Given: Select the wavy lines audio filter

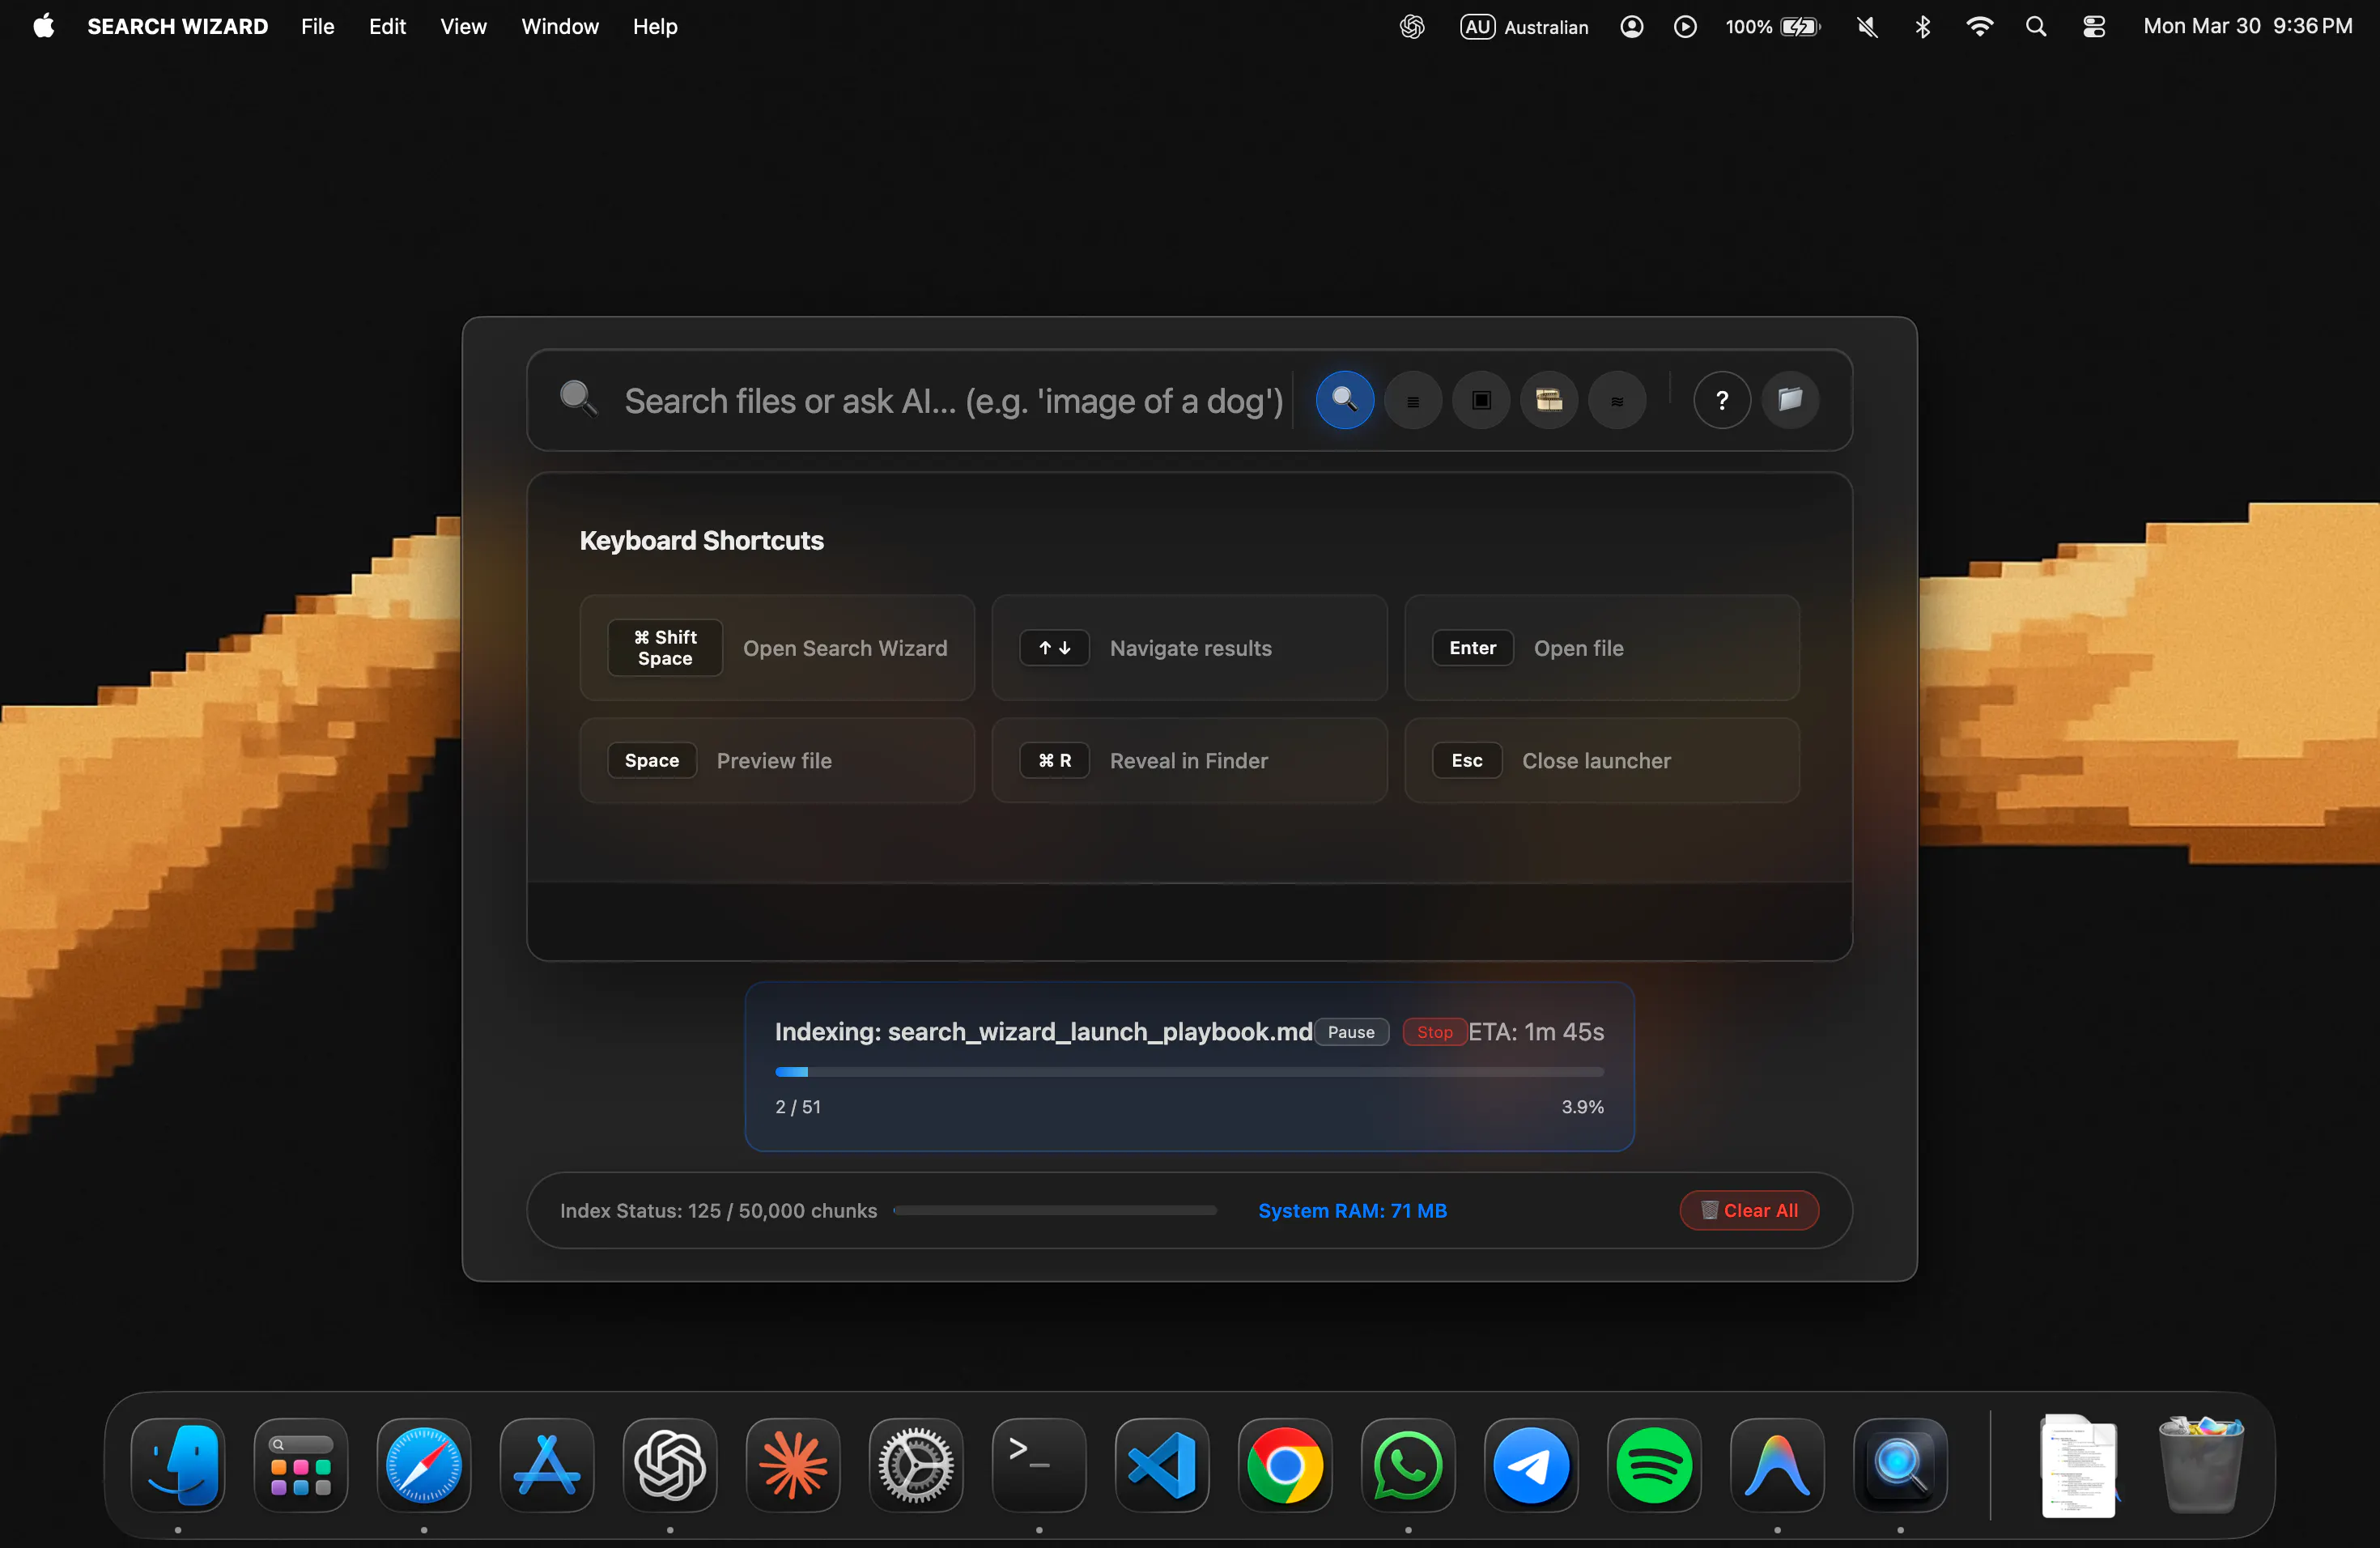Looking at the screenshot, I should pyautogui.click(x=1617, y=400).
